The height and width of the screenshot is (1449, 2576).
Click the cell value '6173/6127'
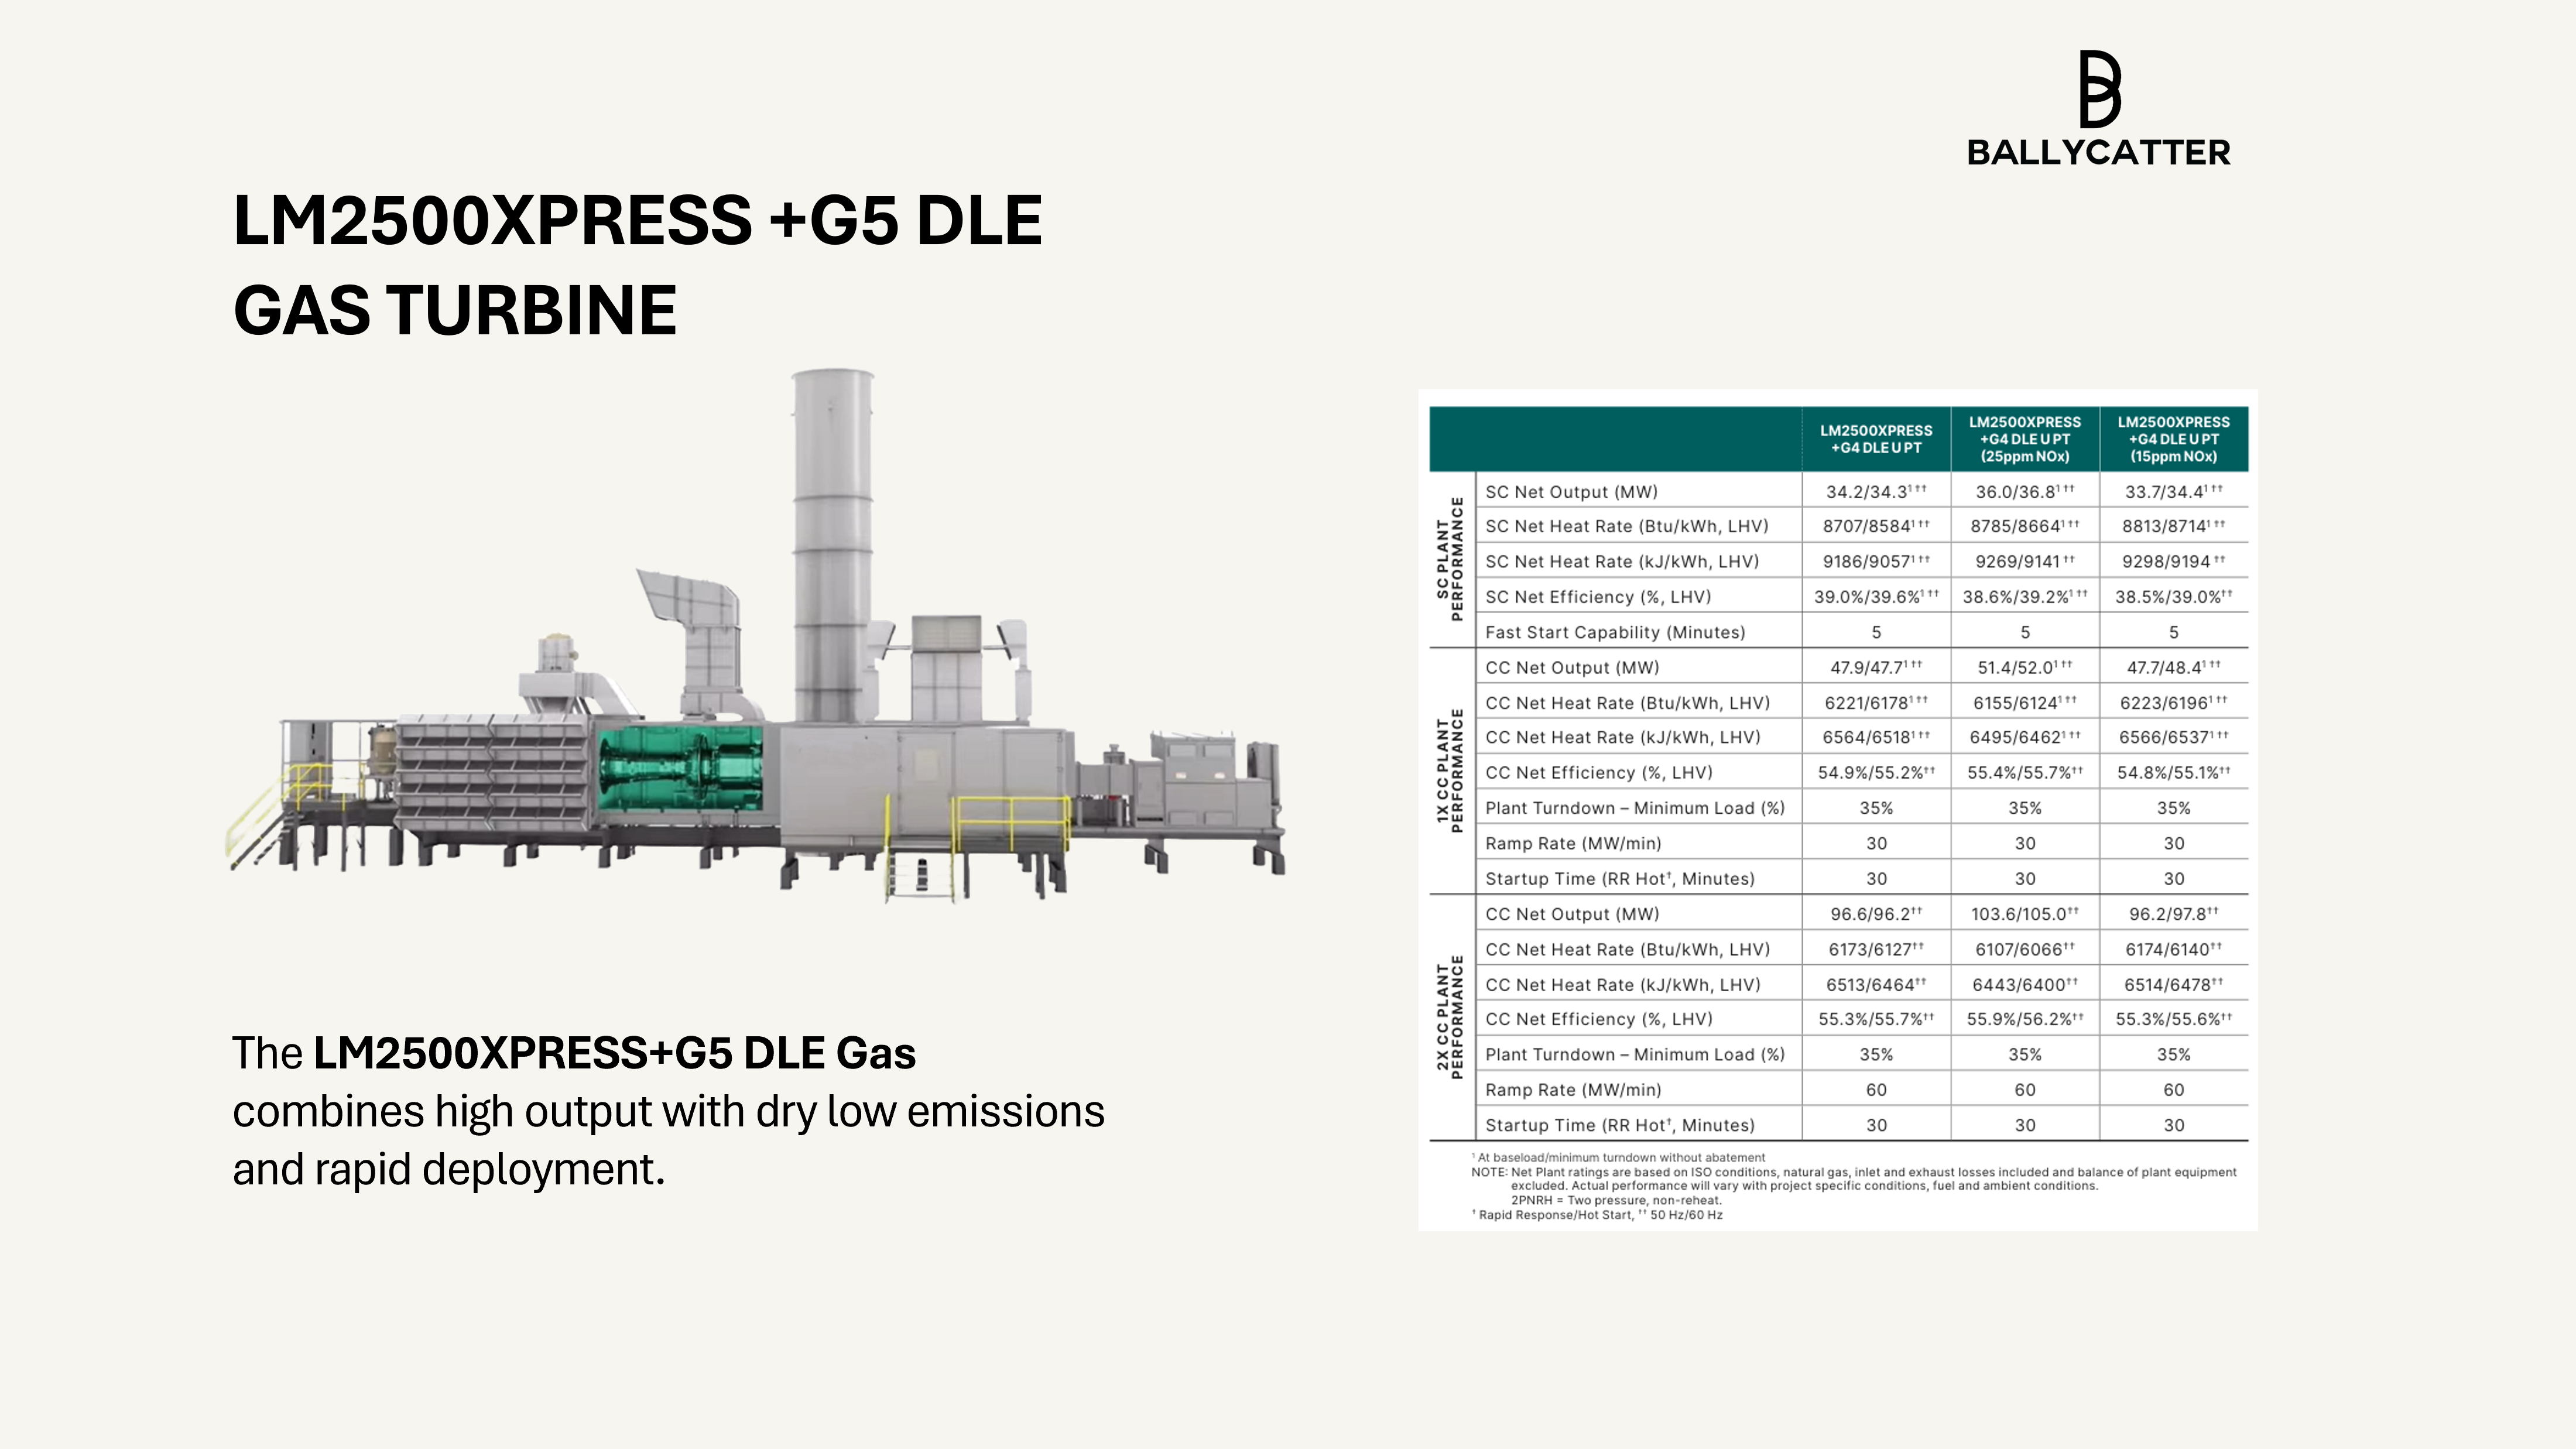[1876, 949]
